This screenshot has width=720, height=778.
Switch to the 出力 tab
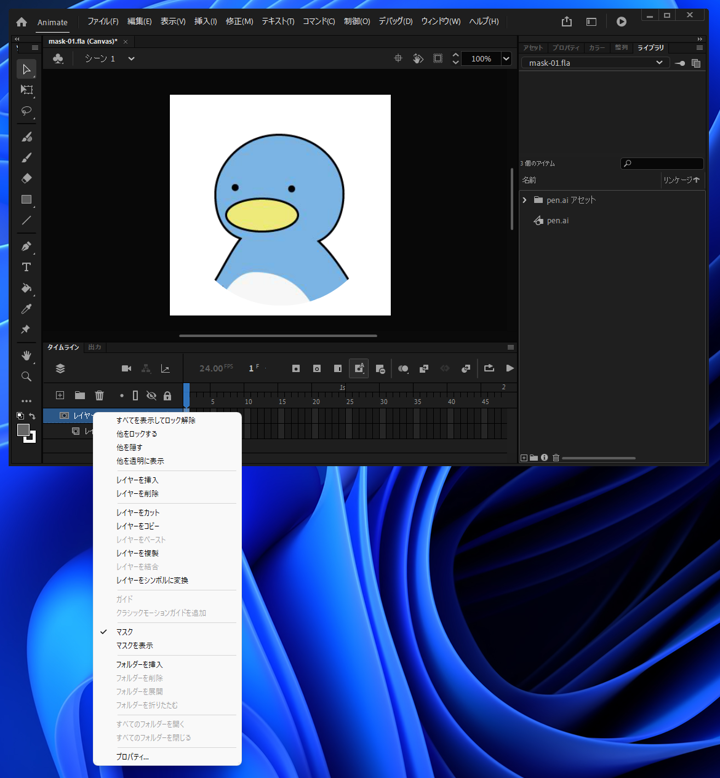[x=95, y=347]
